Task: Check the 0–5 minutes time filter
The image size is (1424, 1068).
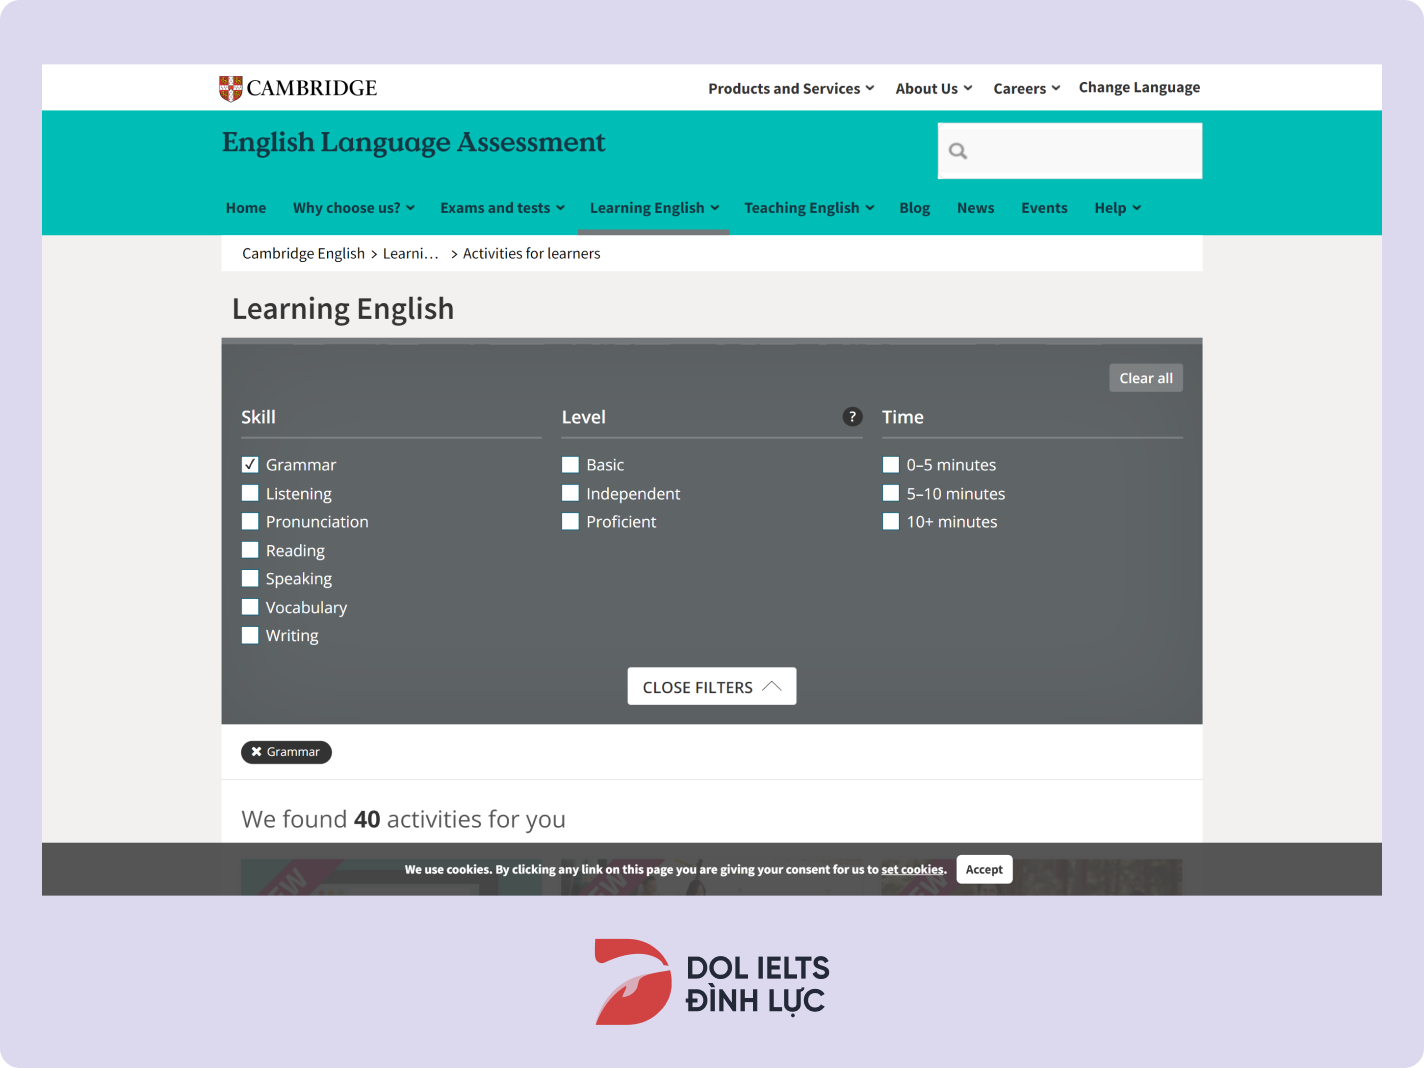Action: (x=891, y=465)
